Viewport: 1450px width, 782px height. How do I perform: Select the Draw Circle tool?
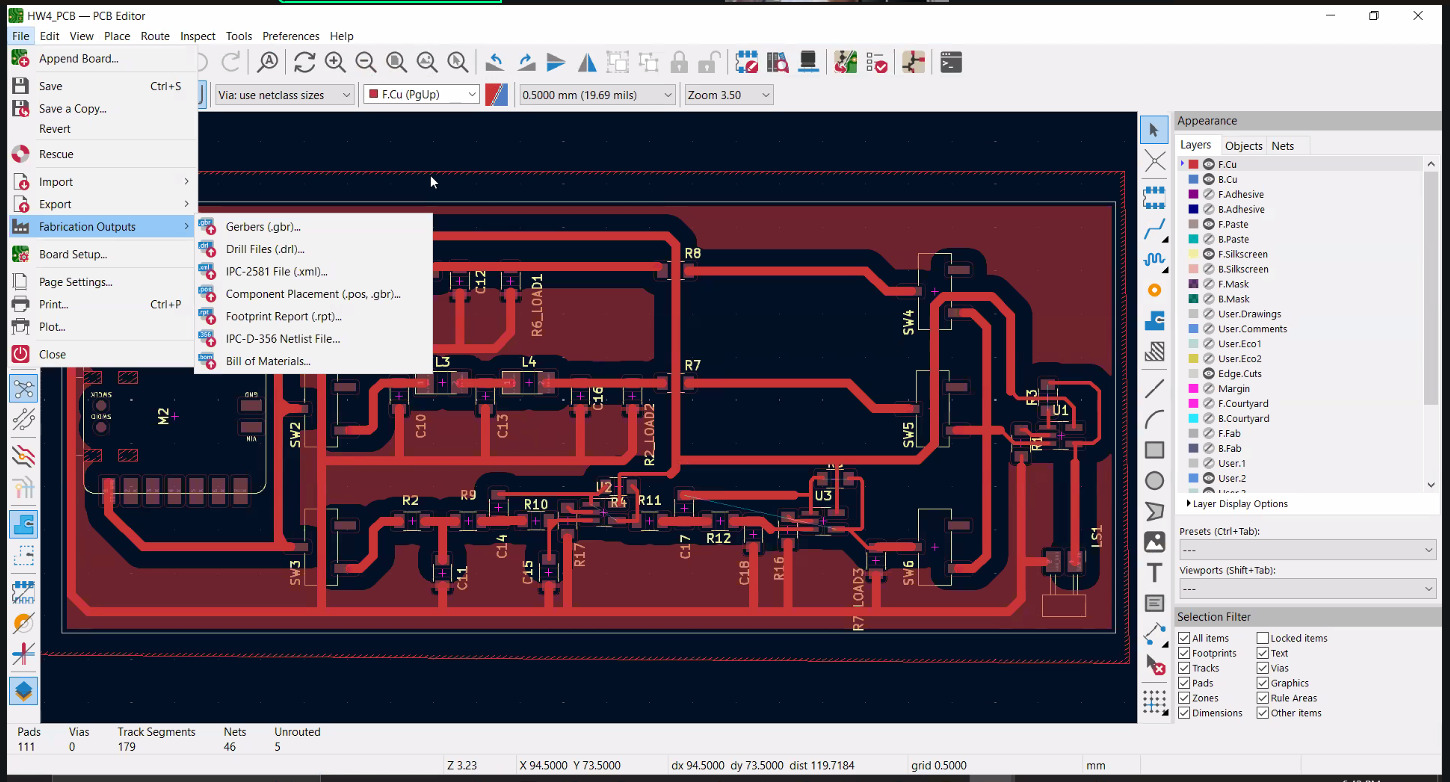tap(1154, 481)
